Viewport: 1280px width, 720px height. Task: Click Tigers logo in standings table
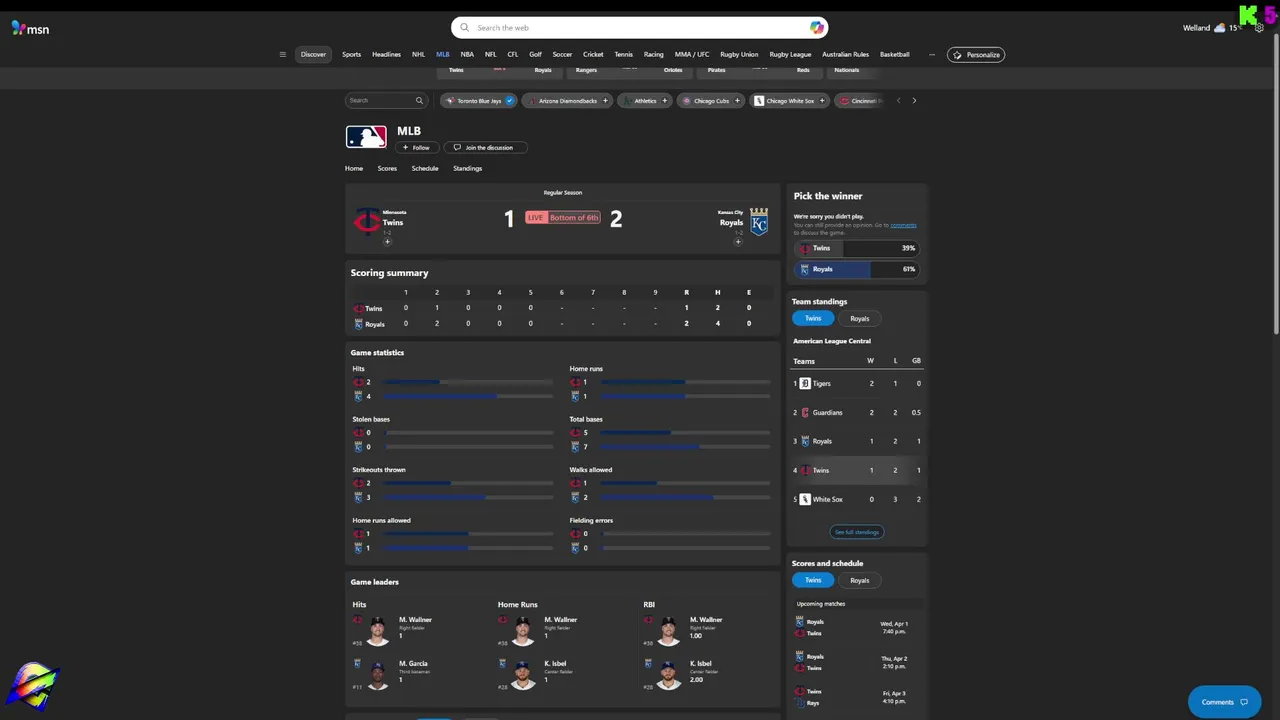[x=805, y=383]
